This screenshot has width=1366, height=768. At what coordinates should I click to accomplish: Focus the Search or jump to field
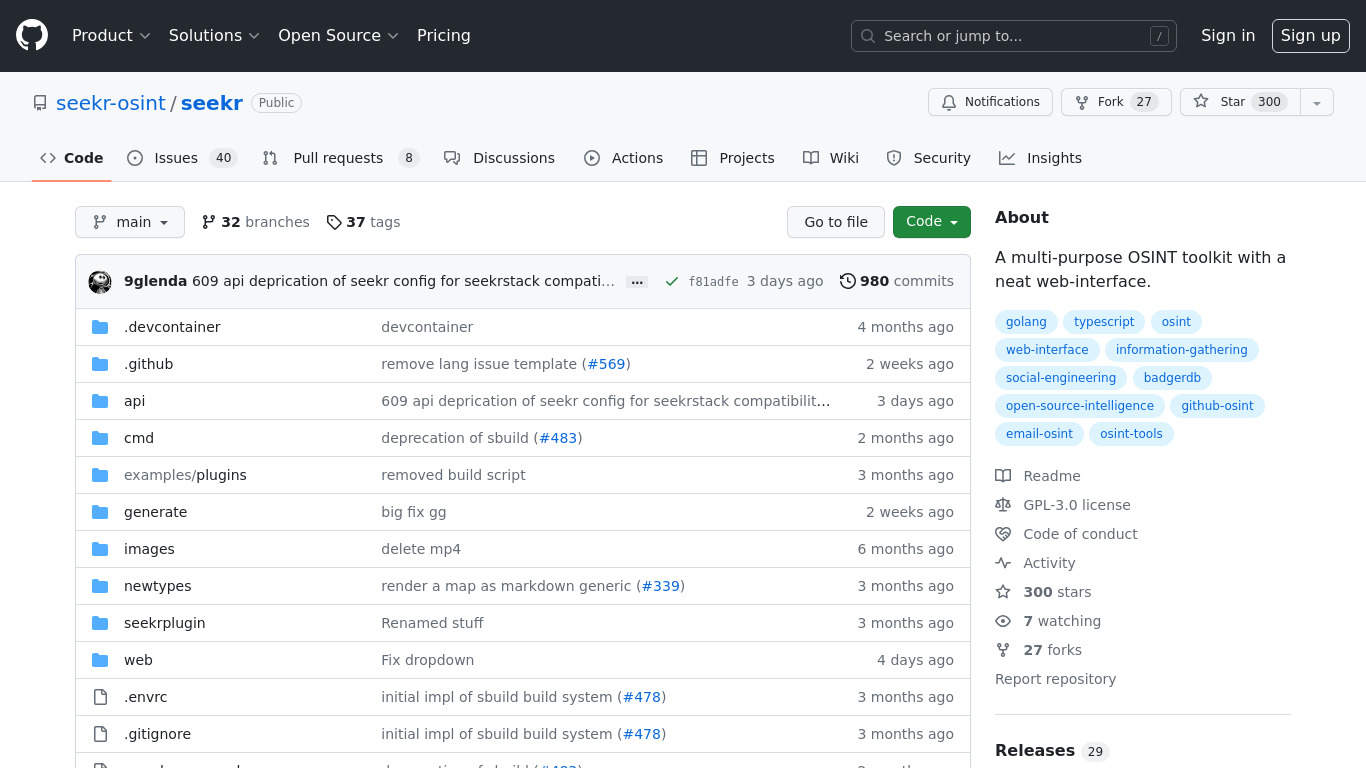(x=1014, y=36)
